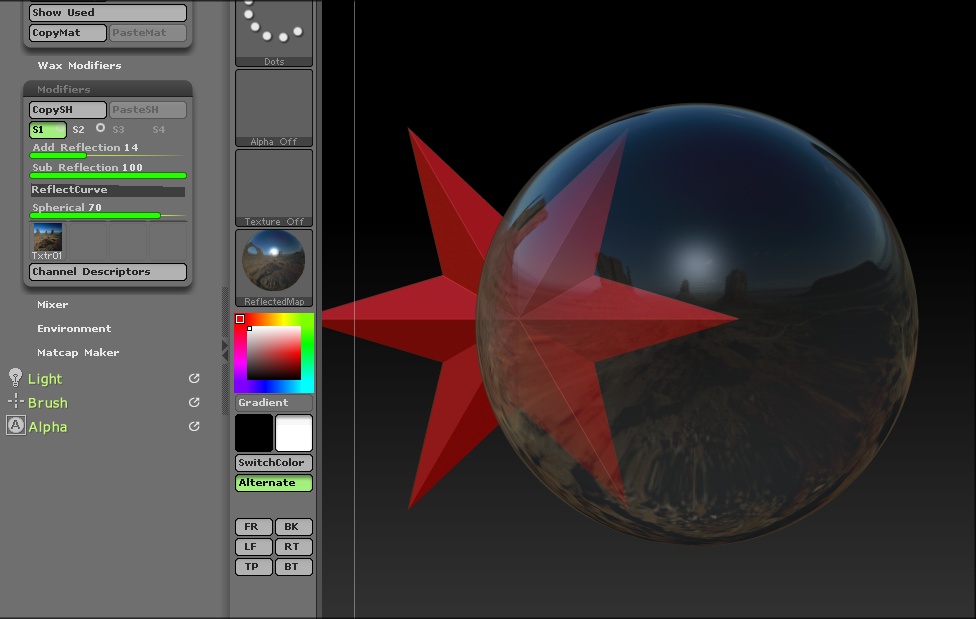Click the CopySH button
This screenshot has height=619, width=976.
click(65, 109)
